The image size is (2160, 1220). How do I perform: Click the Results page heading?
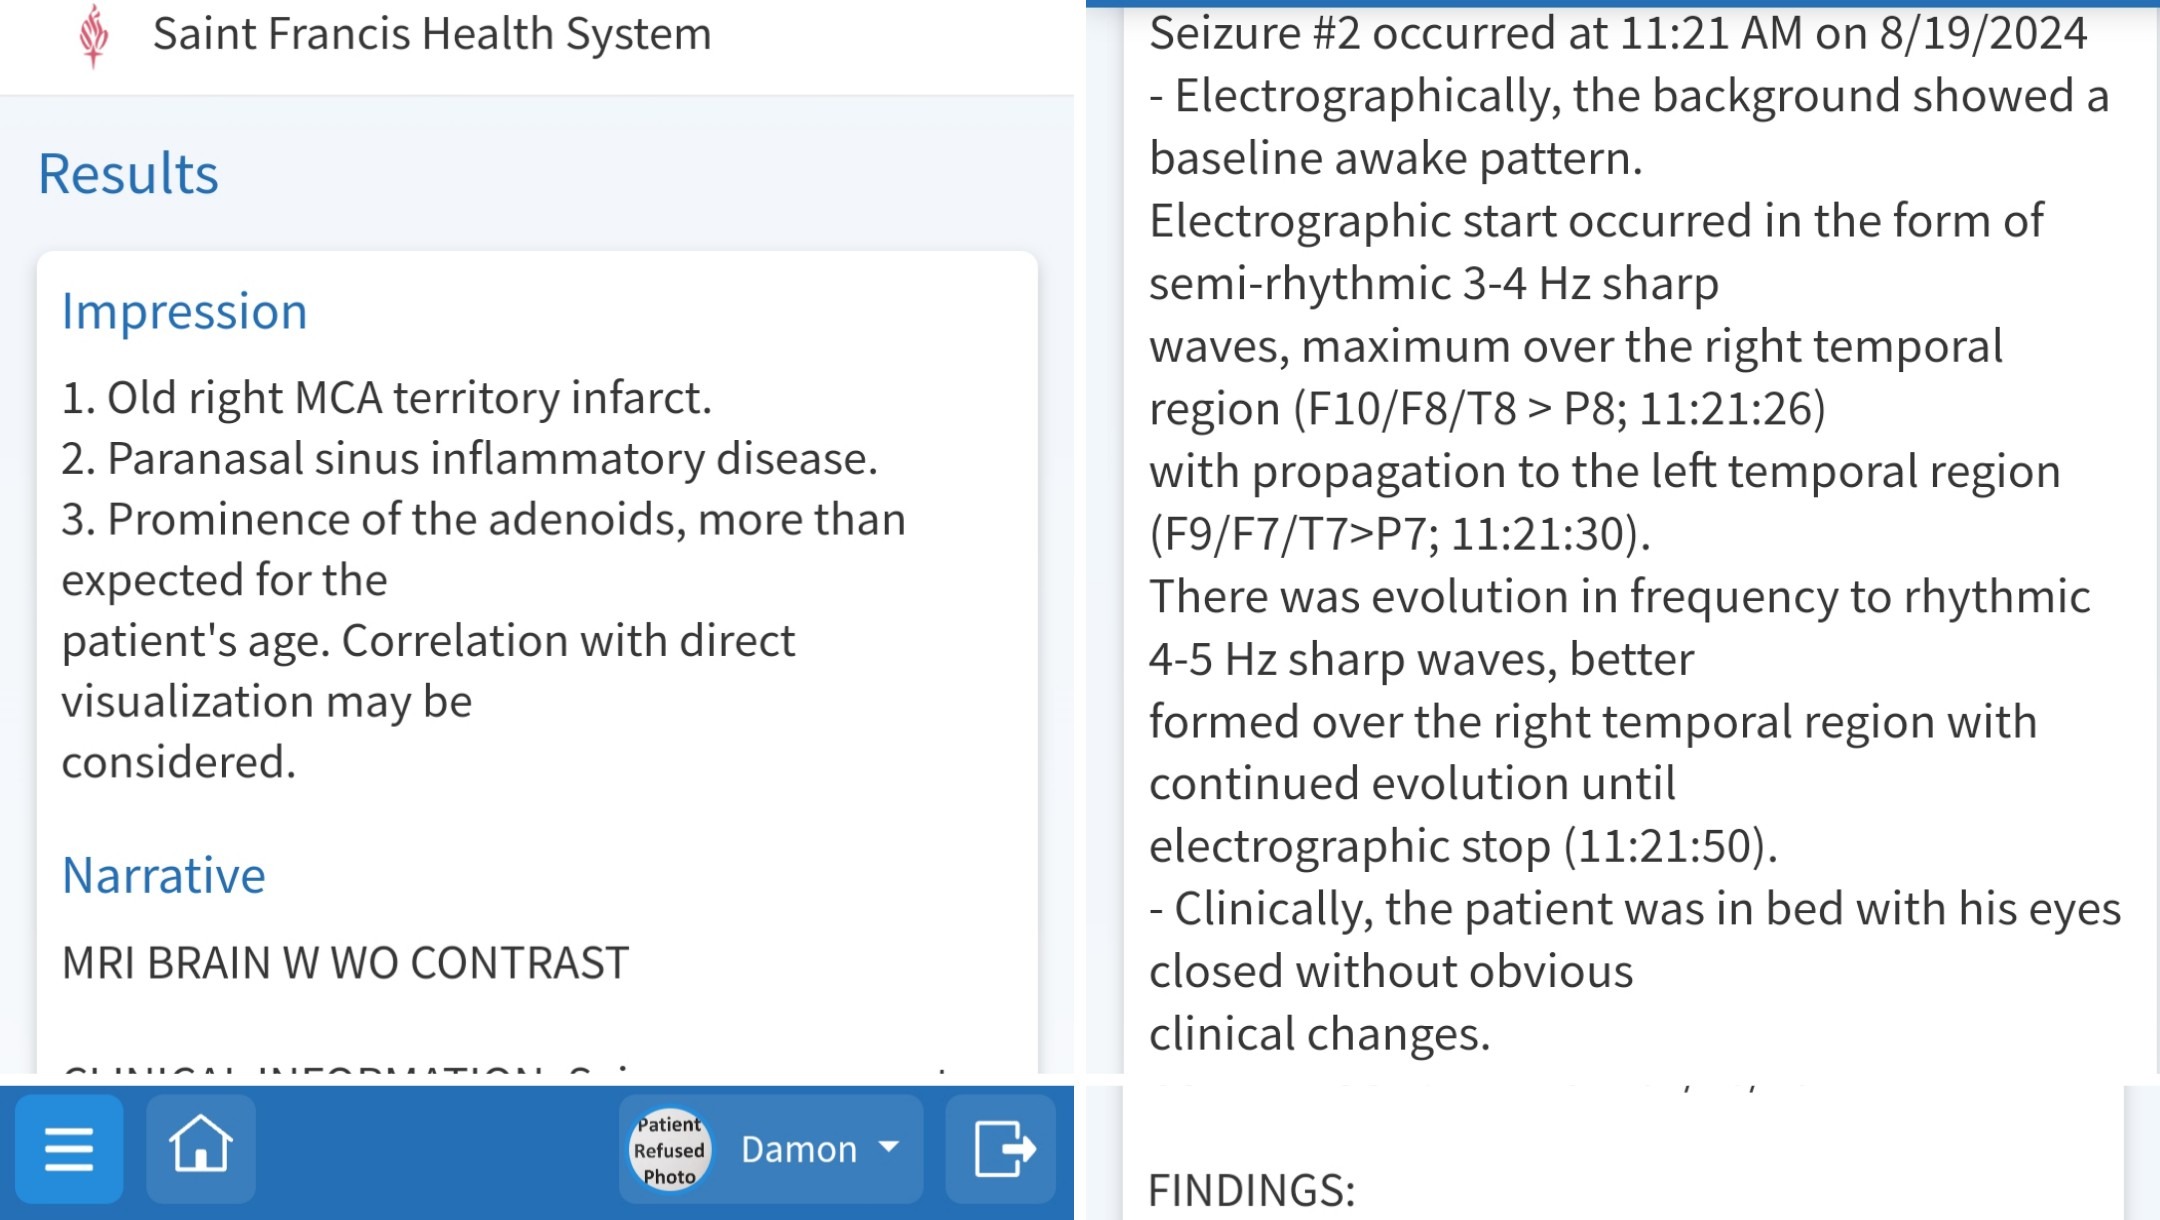click(128, 174)
